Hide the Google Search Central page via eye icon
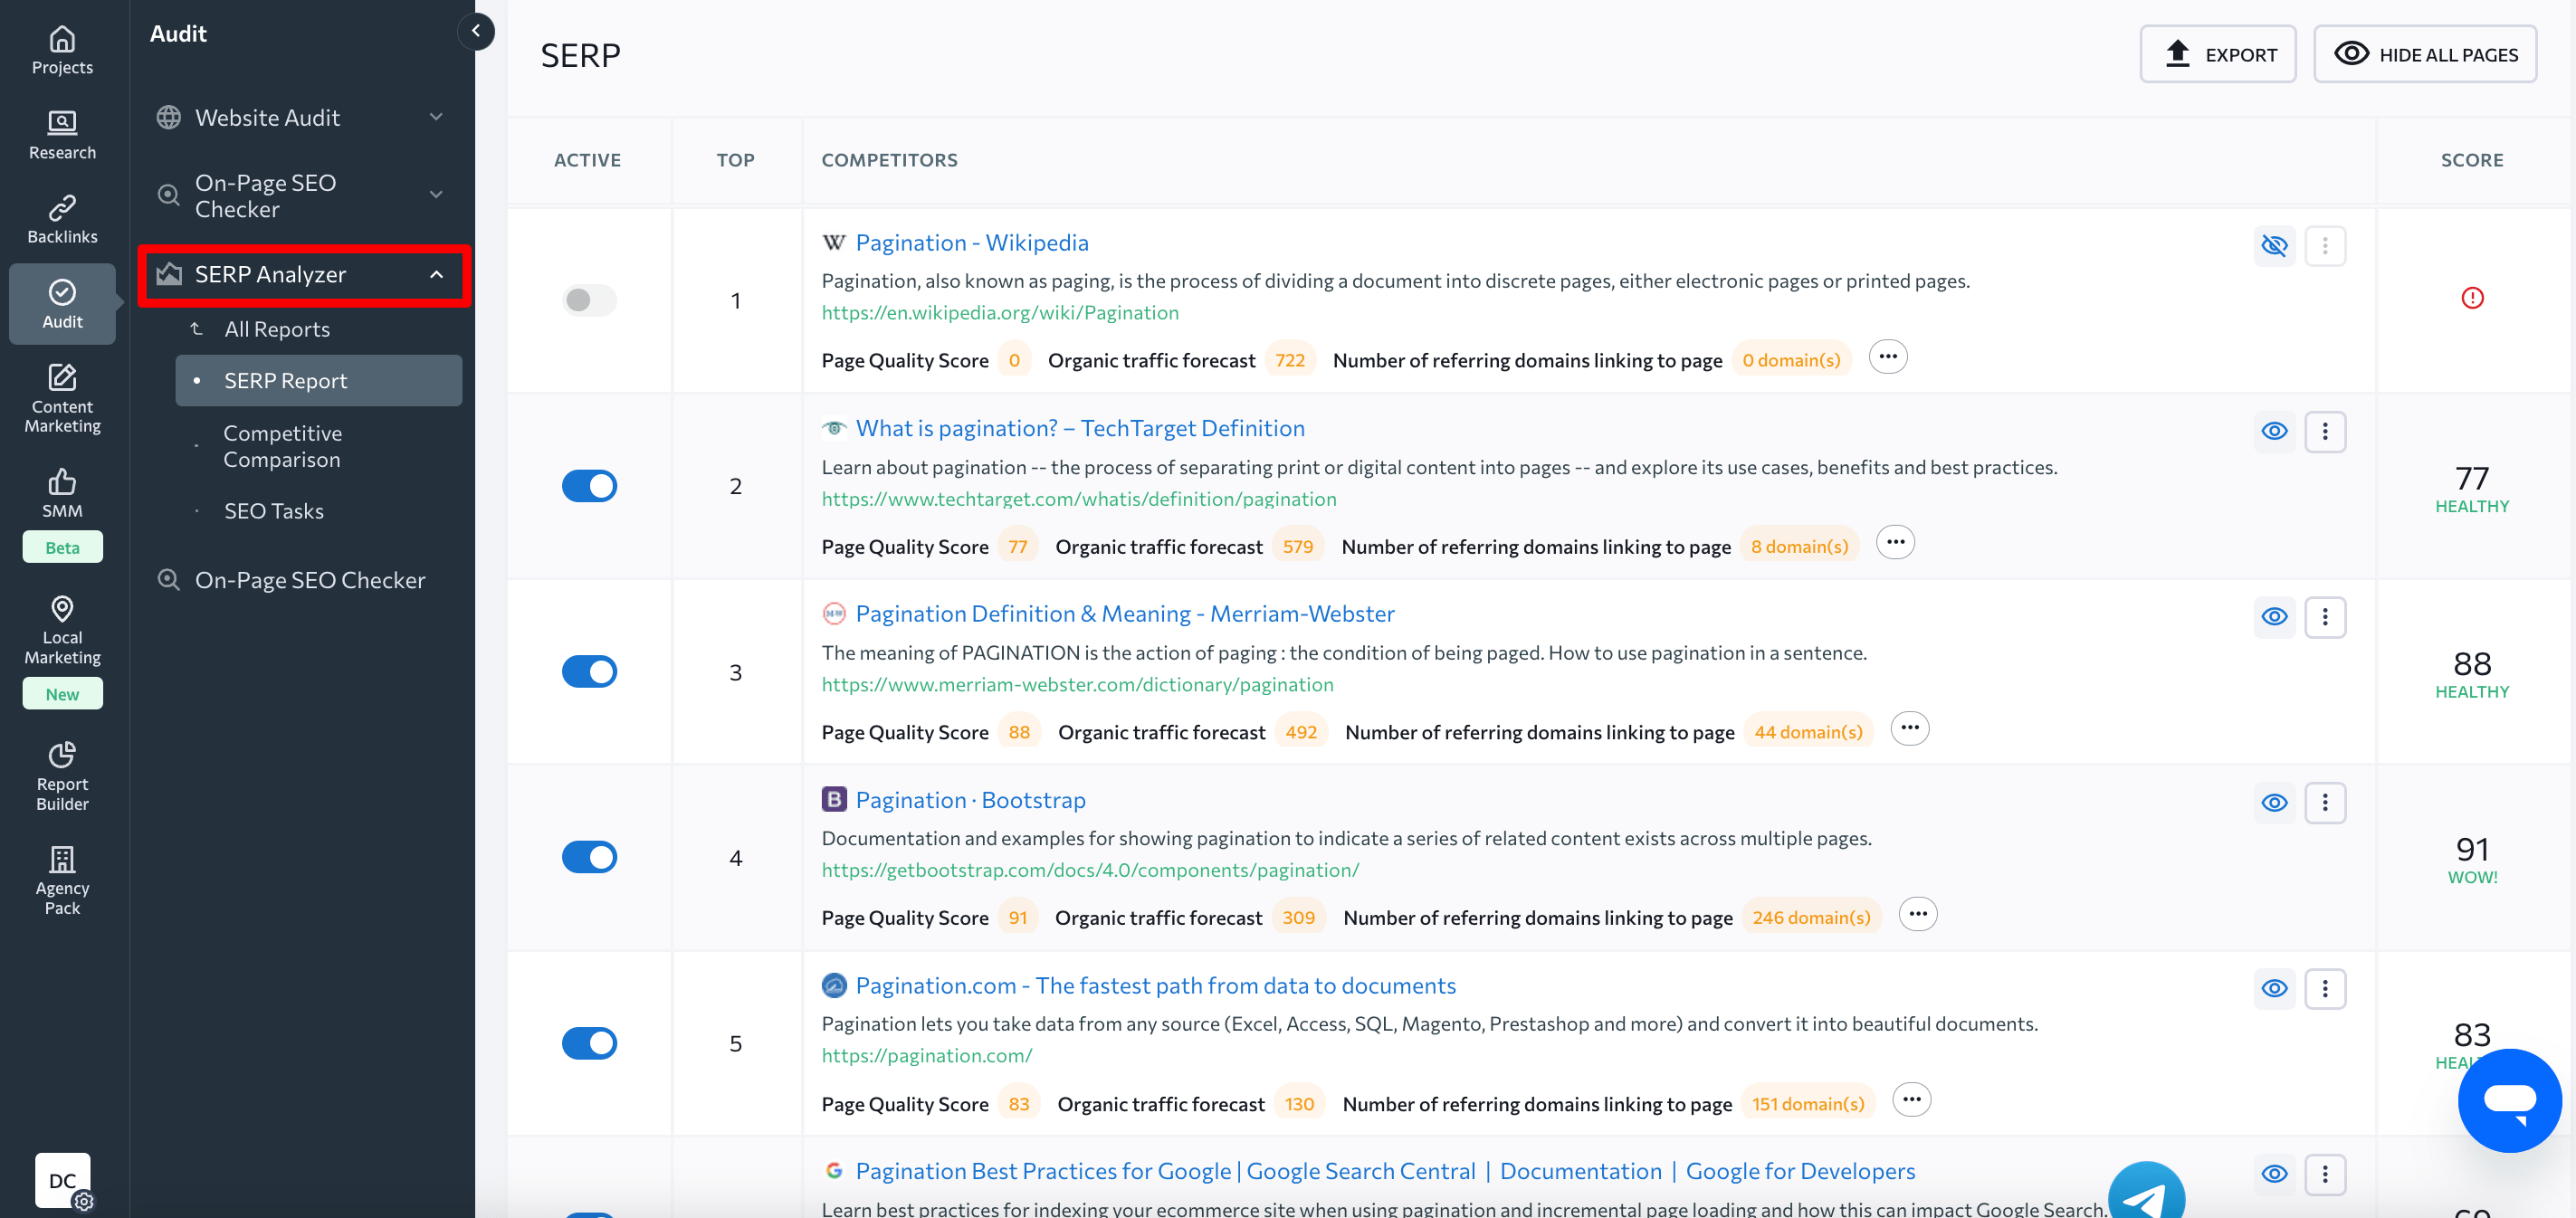This screenshot has width=2576, height=1218. 2274,1174
